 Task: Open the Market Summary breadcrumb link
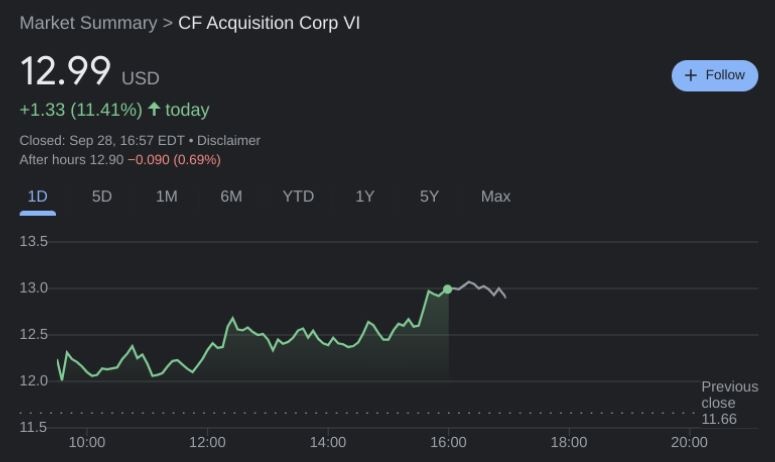pyautogui.click(x=88, y=23)
